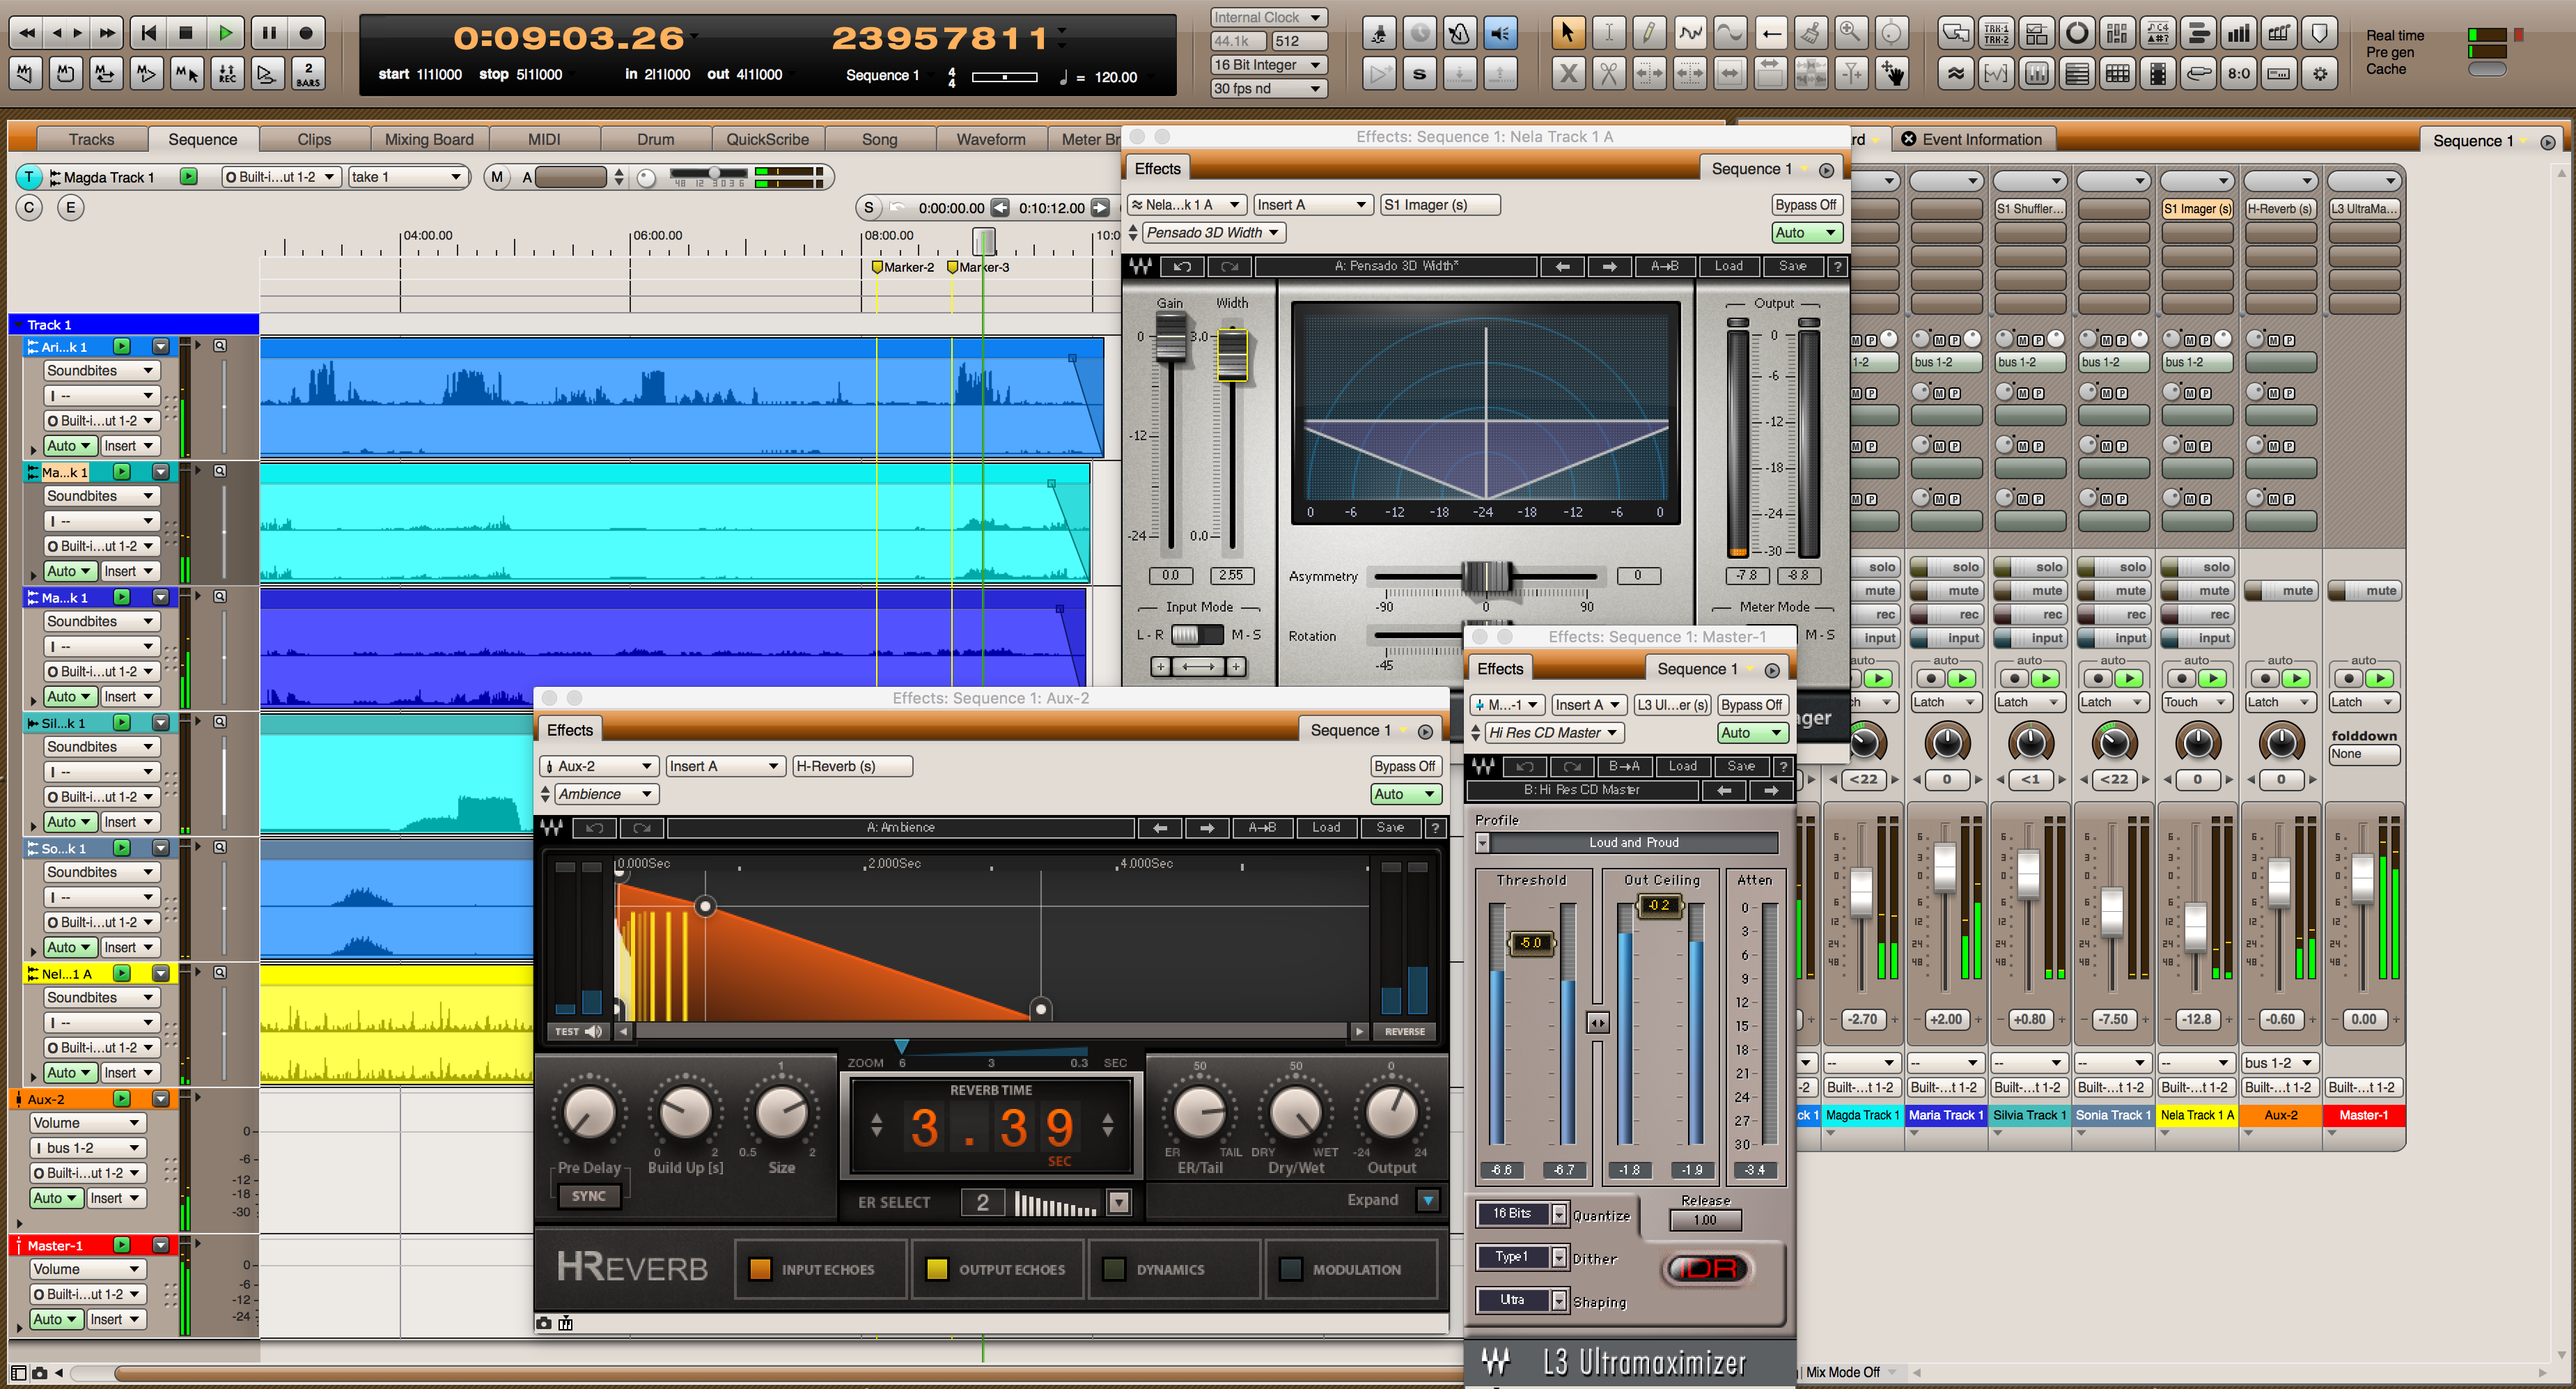
Task: Activate the Zoom magnifier tool
Action: point(1850,33)
